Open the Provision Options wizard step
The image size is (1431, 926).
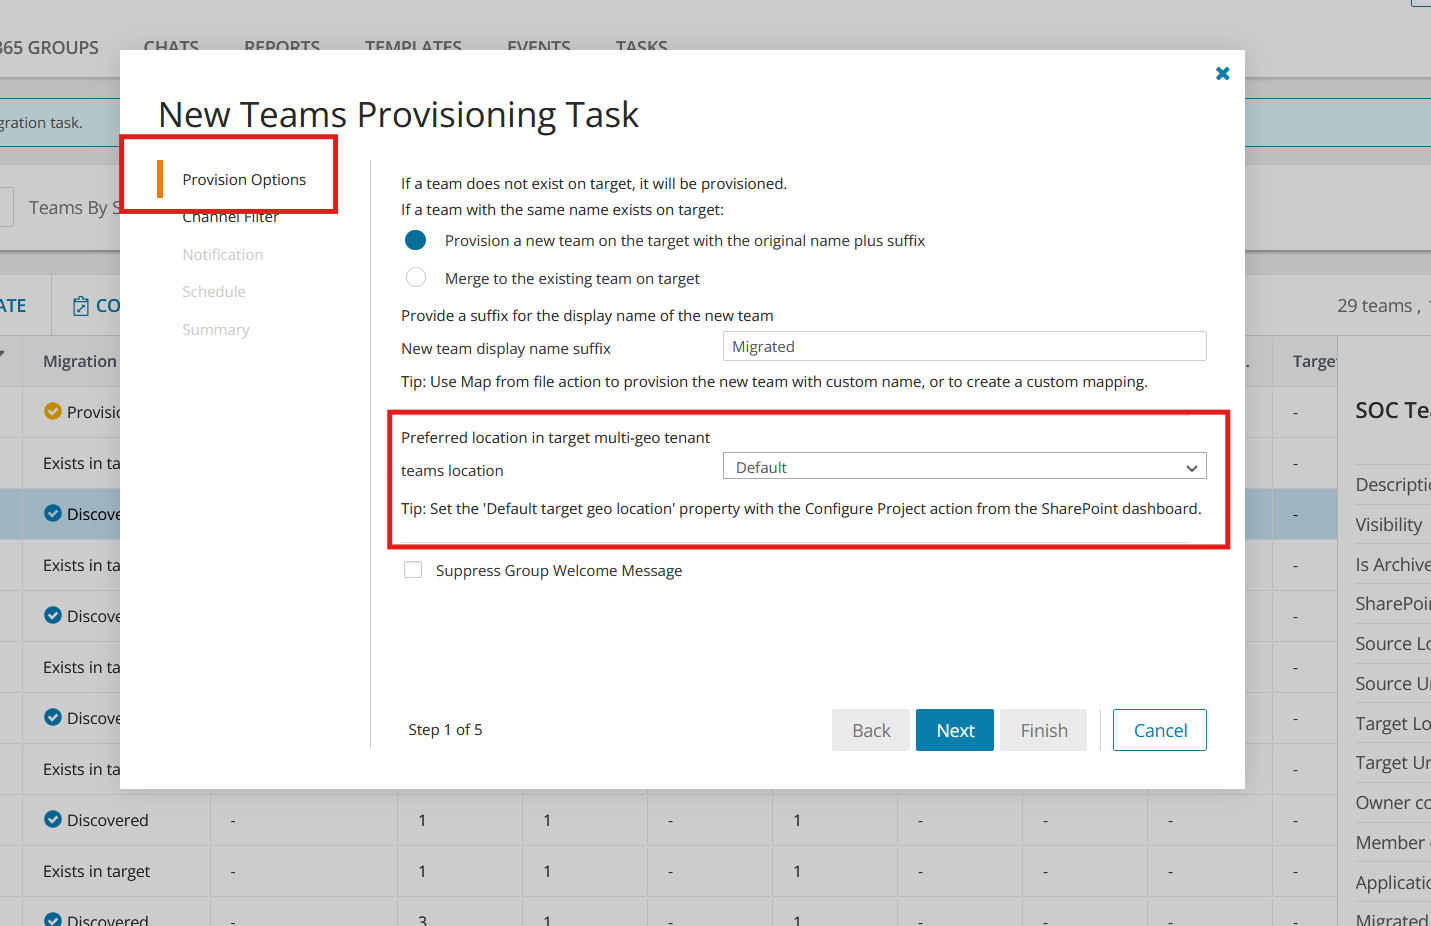(x=244, y=179)
